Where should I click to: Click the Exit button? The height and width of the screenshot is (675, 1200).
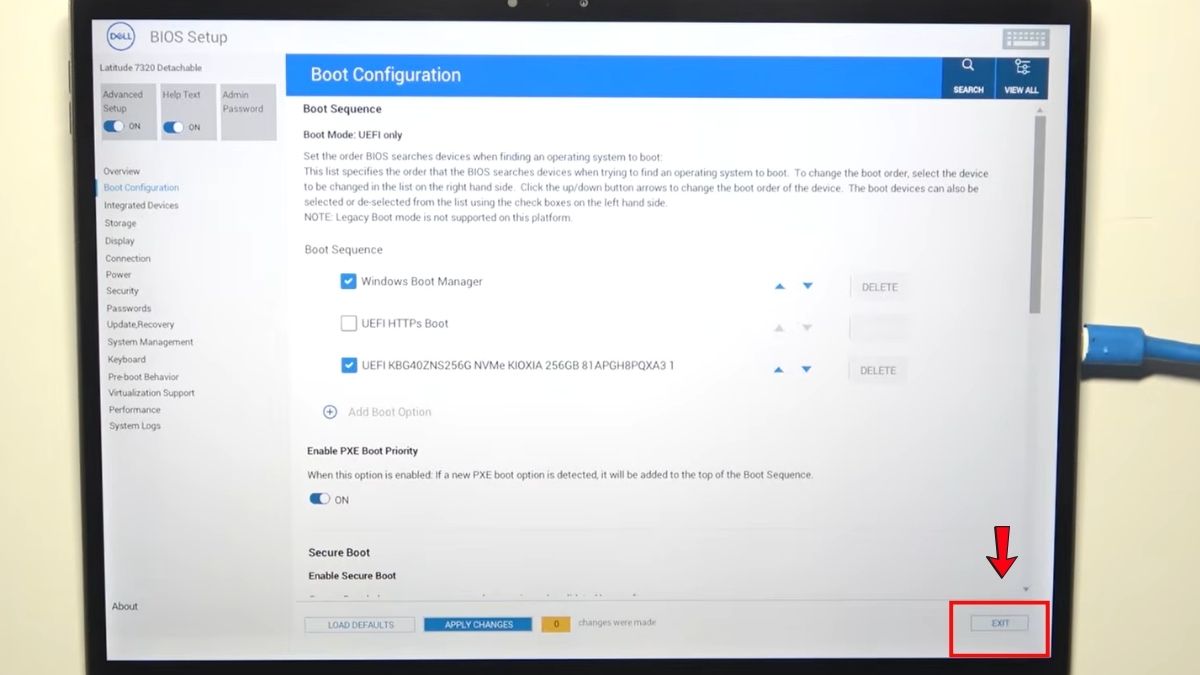(1000, 623)
